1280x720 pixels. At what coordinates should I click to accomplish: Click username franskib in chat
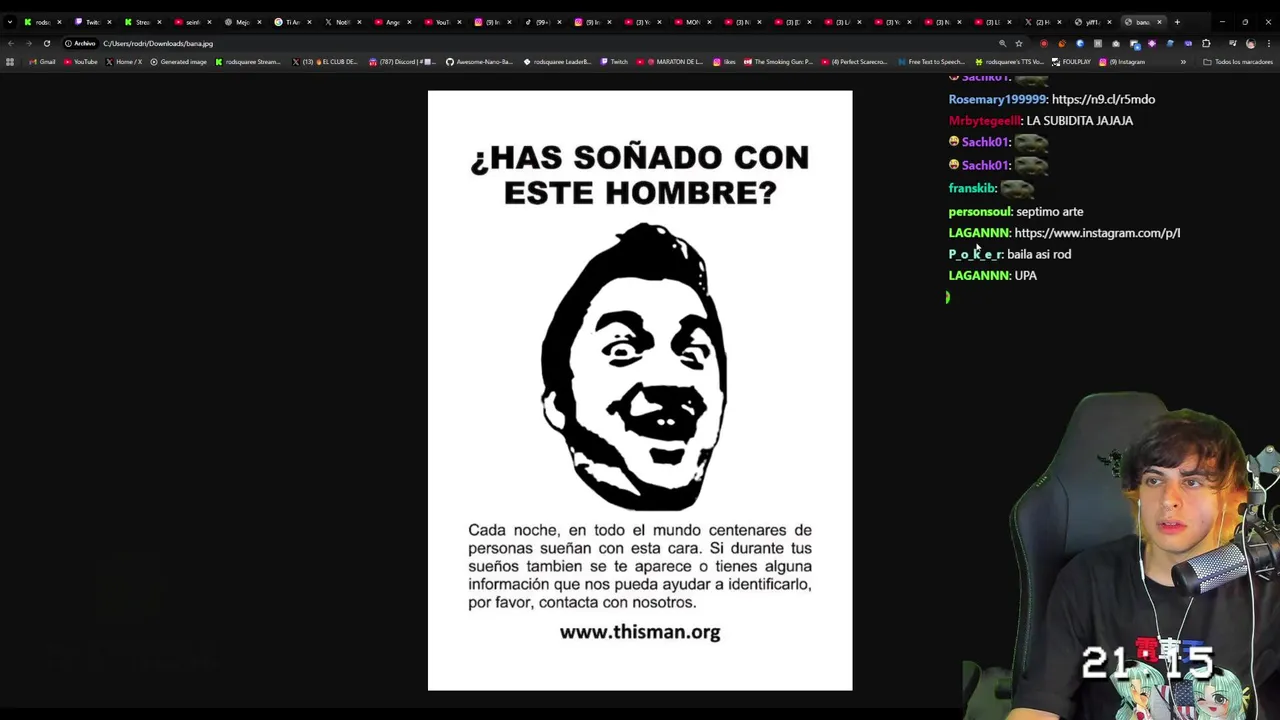(972, 188)
